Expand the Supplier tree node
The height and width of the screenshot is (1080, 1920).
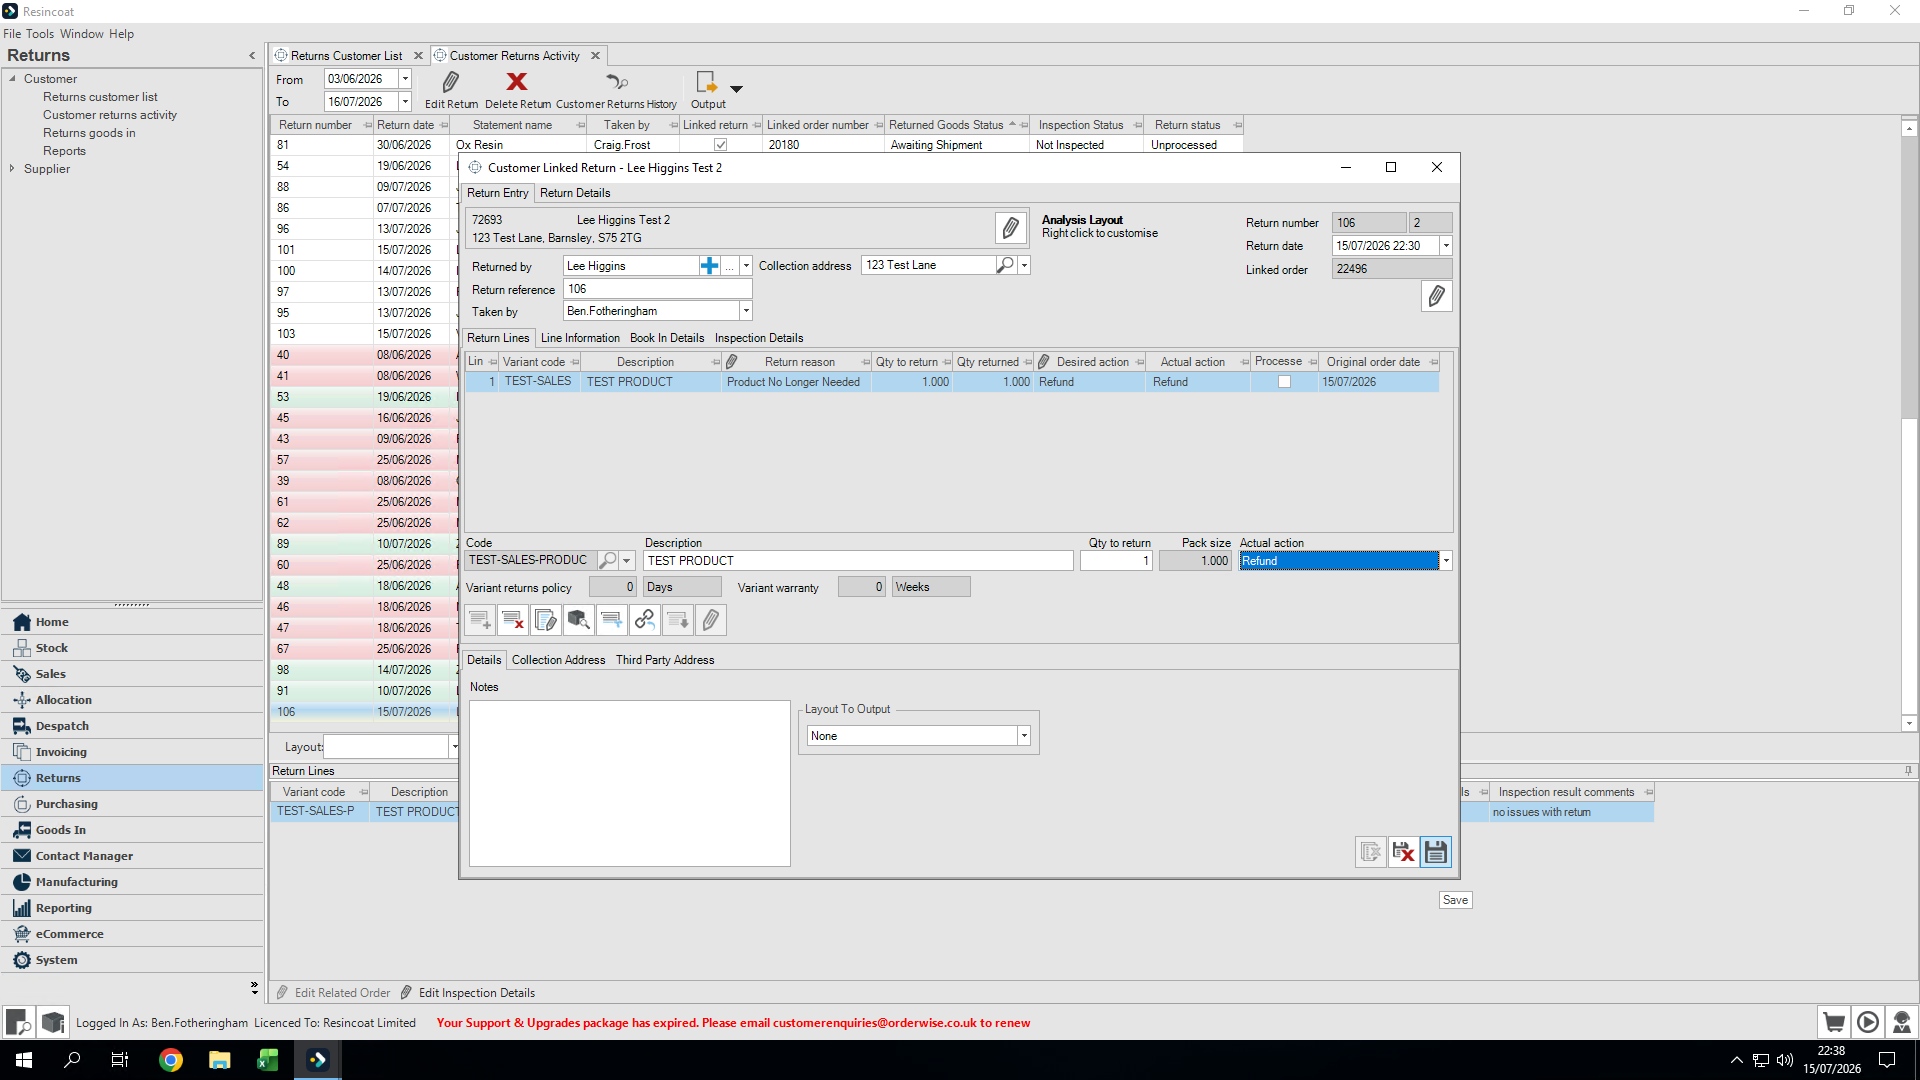[x=12, y=169]
